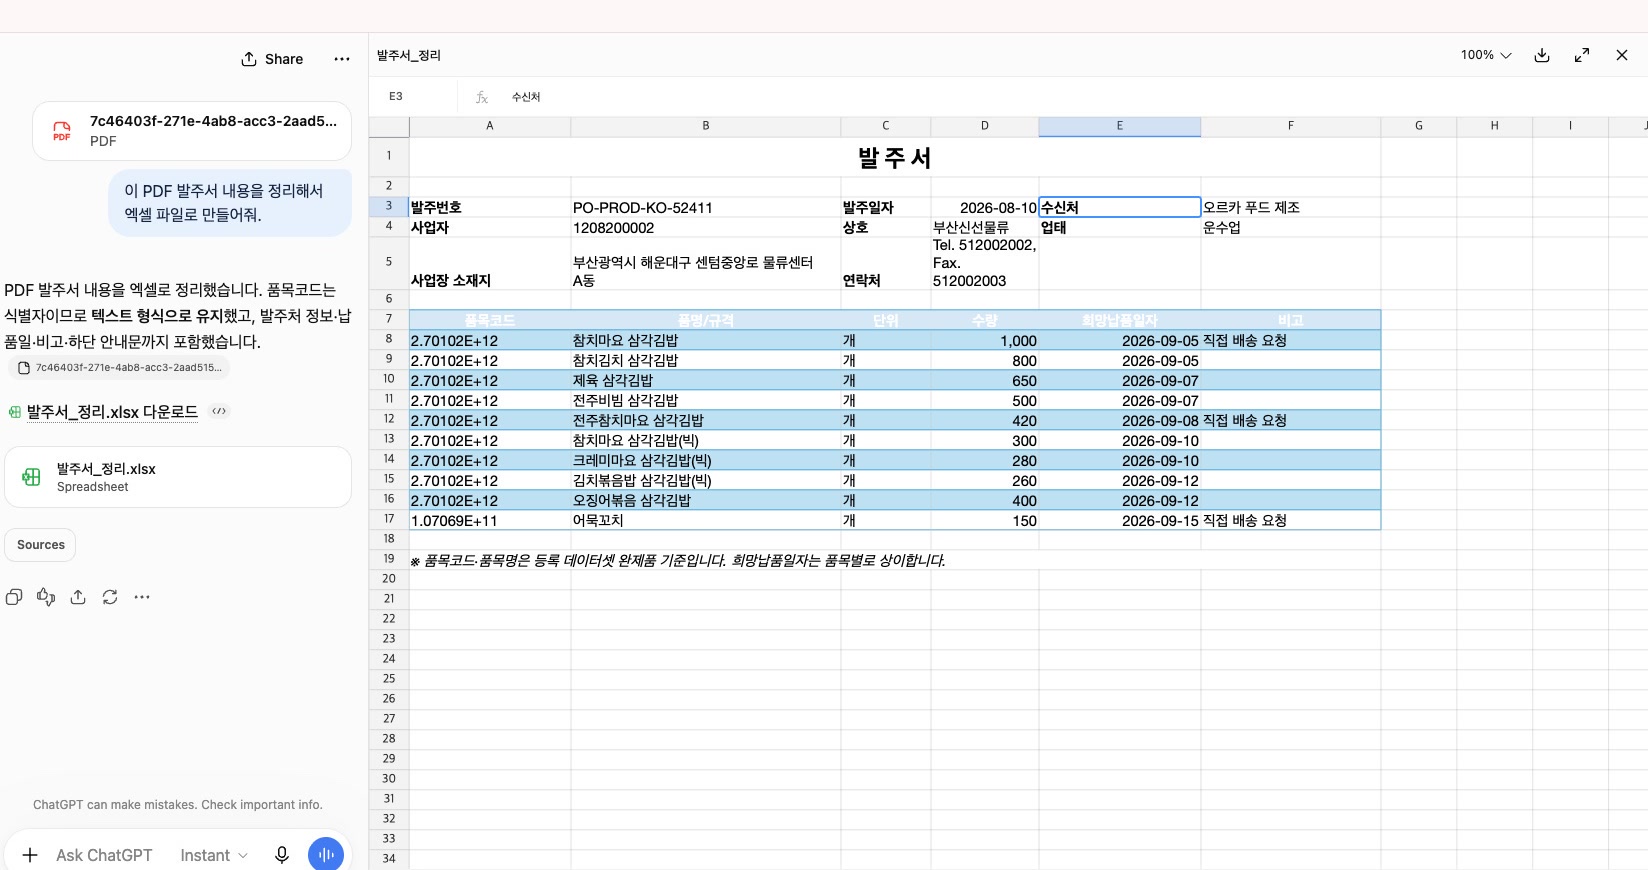Select the 참치마요 삼각김밥 cell in row 8
The image size is (1648, 870).
[x=706, y=340]
